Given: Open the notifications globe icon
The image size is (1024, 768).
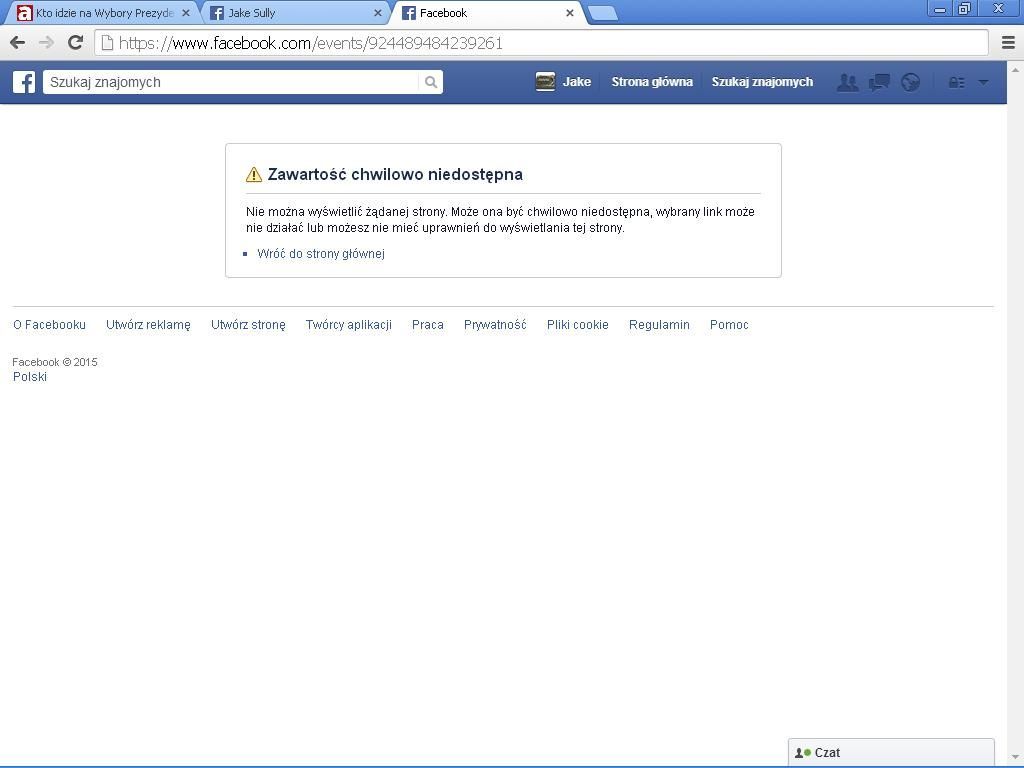Looking at the screenshot, I should (910, 82).
